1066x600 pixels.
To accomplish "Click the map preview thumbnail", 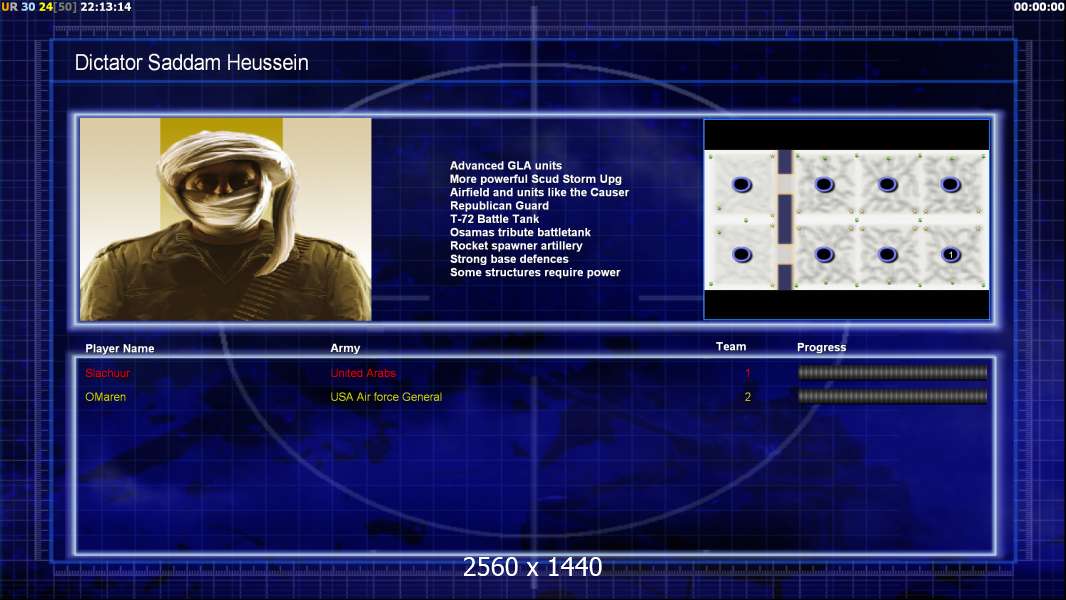I will [846, 219].
